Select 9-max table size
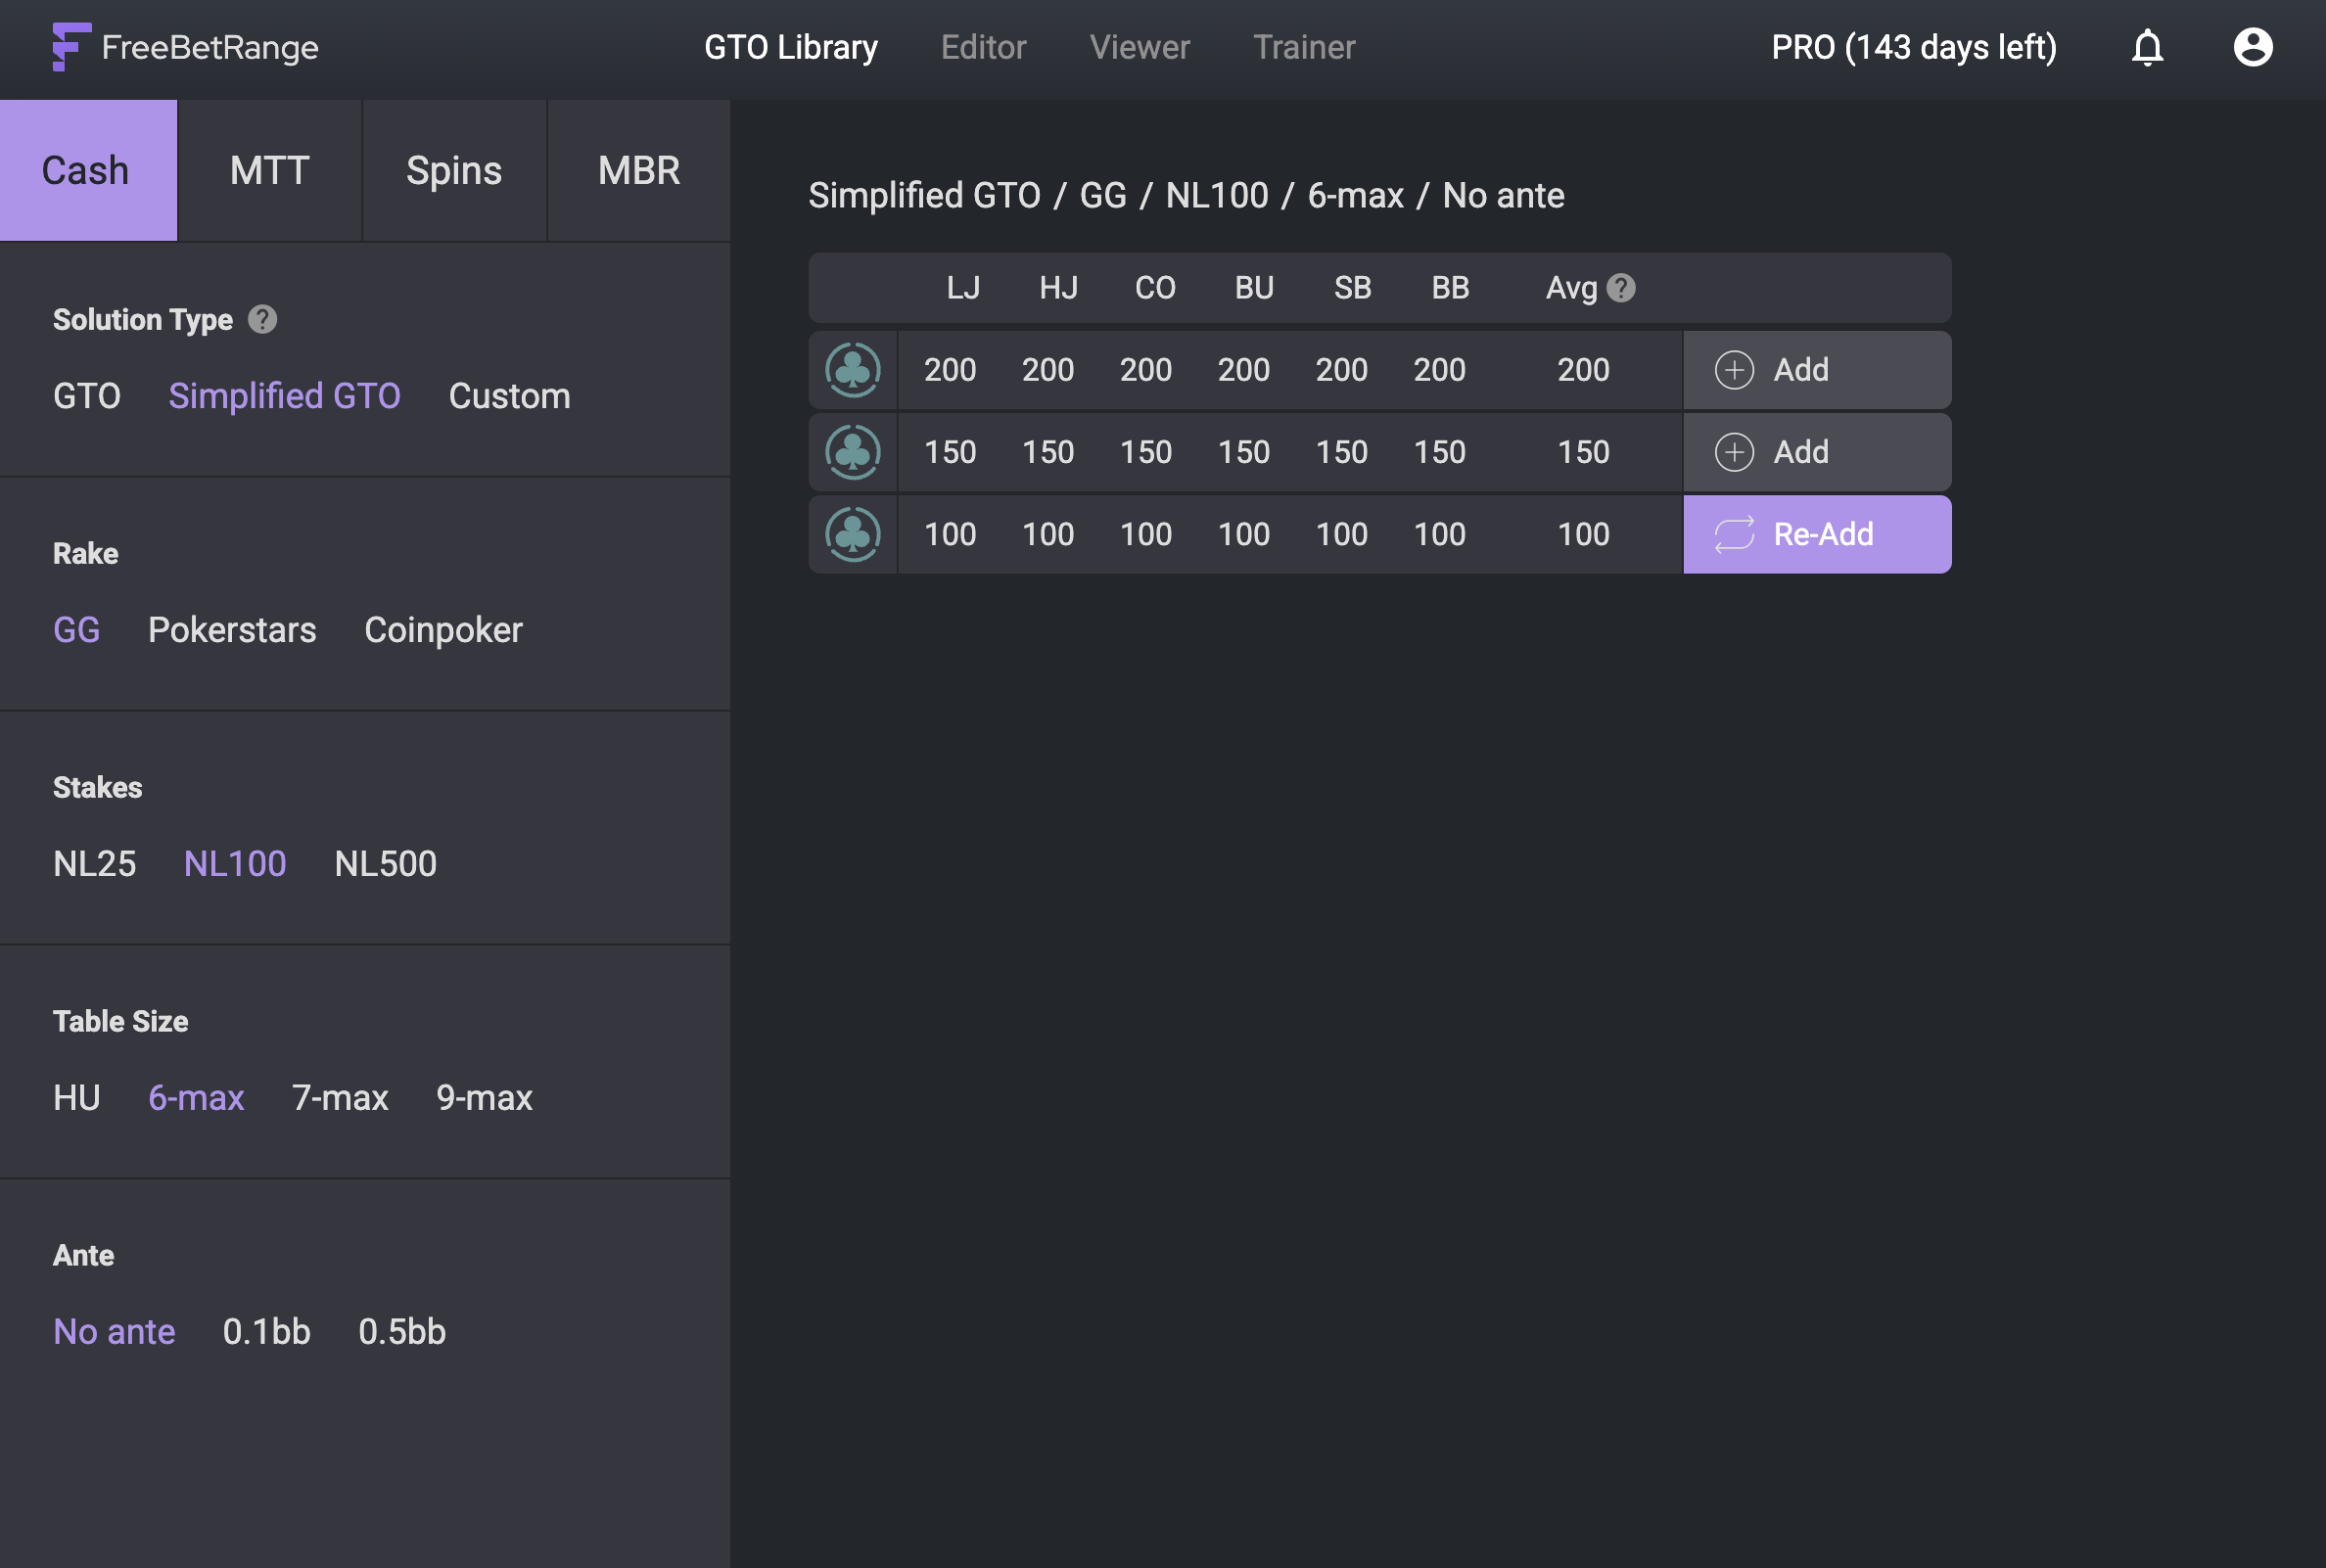 coord(484,1098)
